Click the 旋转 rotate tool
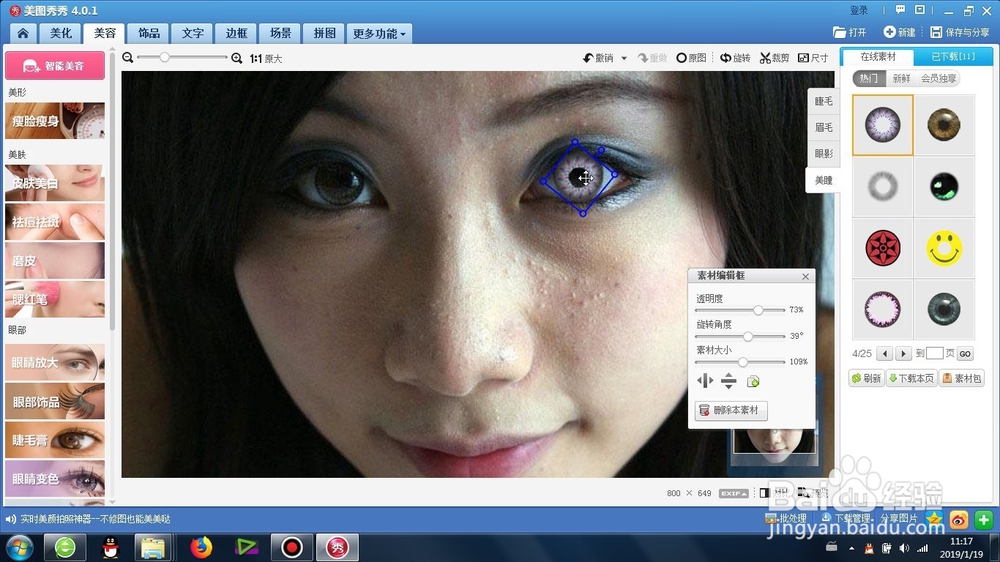The image size is (1000, 562). pos(735,58)
